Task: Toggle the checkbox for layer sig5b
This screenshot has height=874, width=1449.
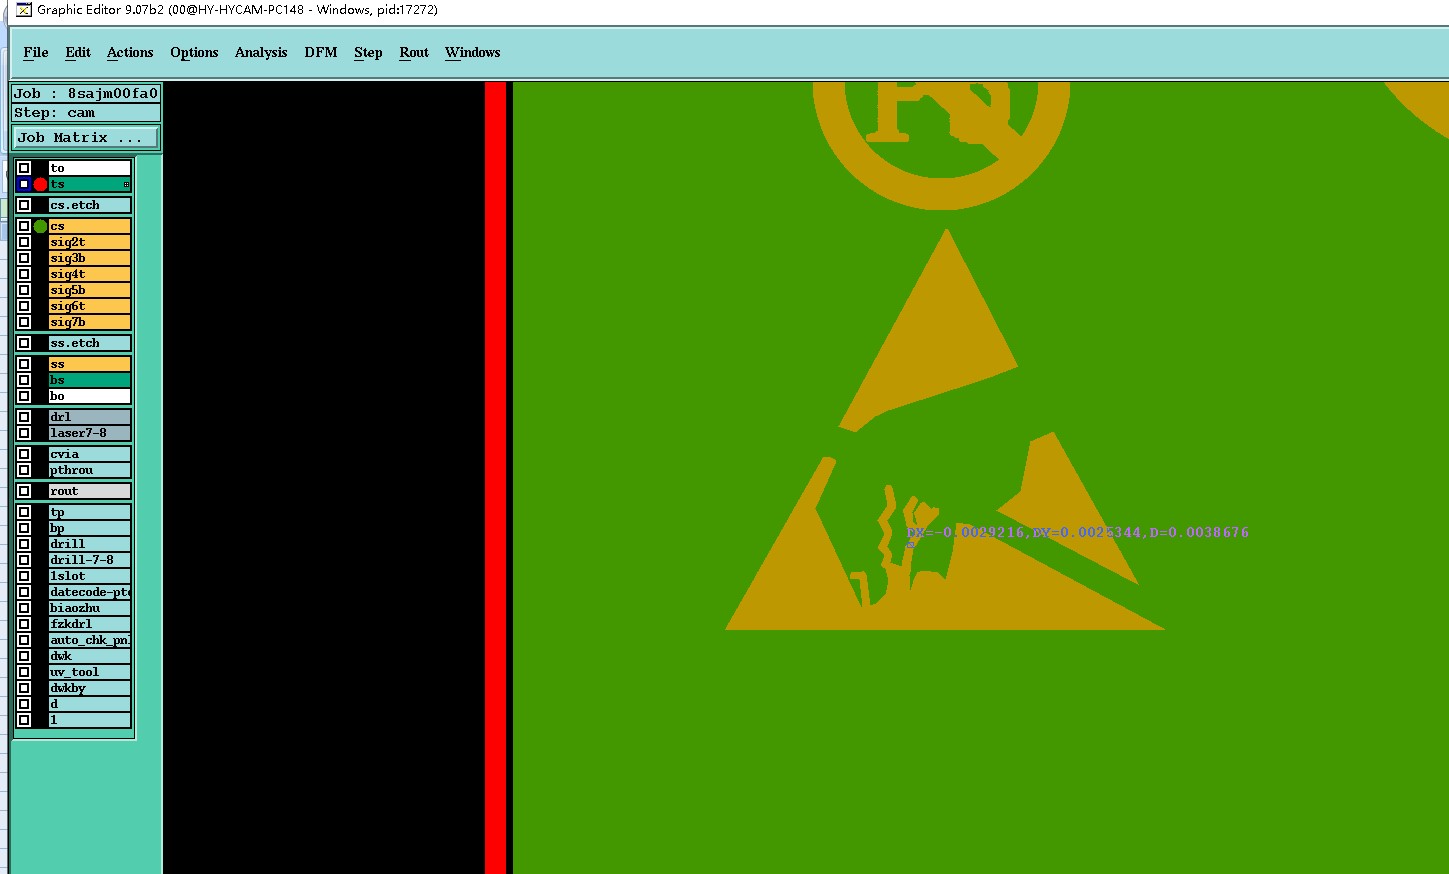Action: [x=24, y=290]
